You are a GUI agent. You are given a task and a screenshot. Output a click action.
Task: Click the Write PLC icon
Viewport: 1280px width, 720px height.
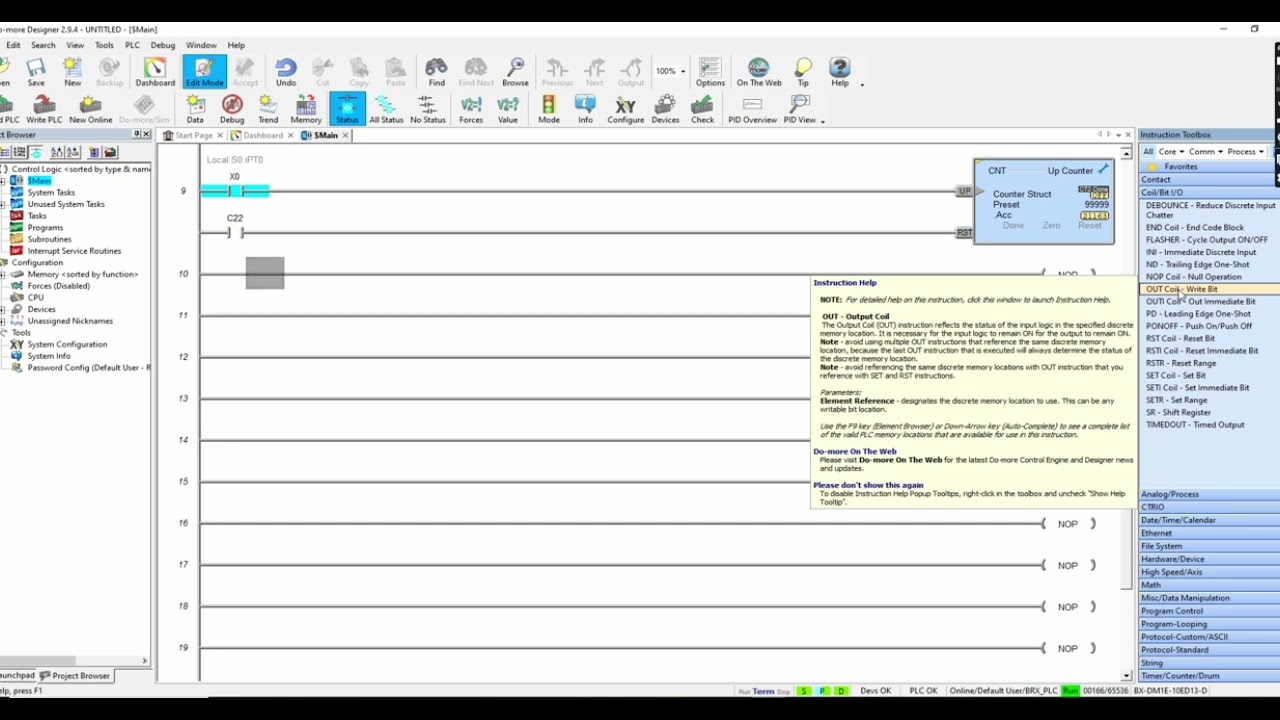[x=44, y=110]
